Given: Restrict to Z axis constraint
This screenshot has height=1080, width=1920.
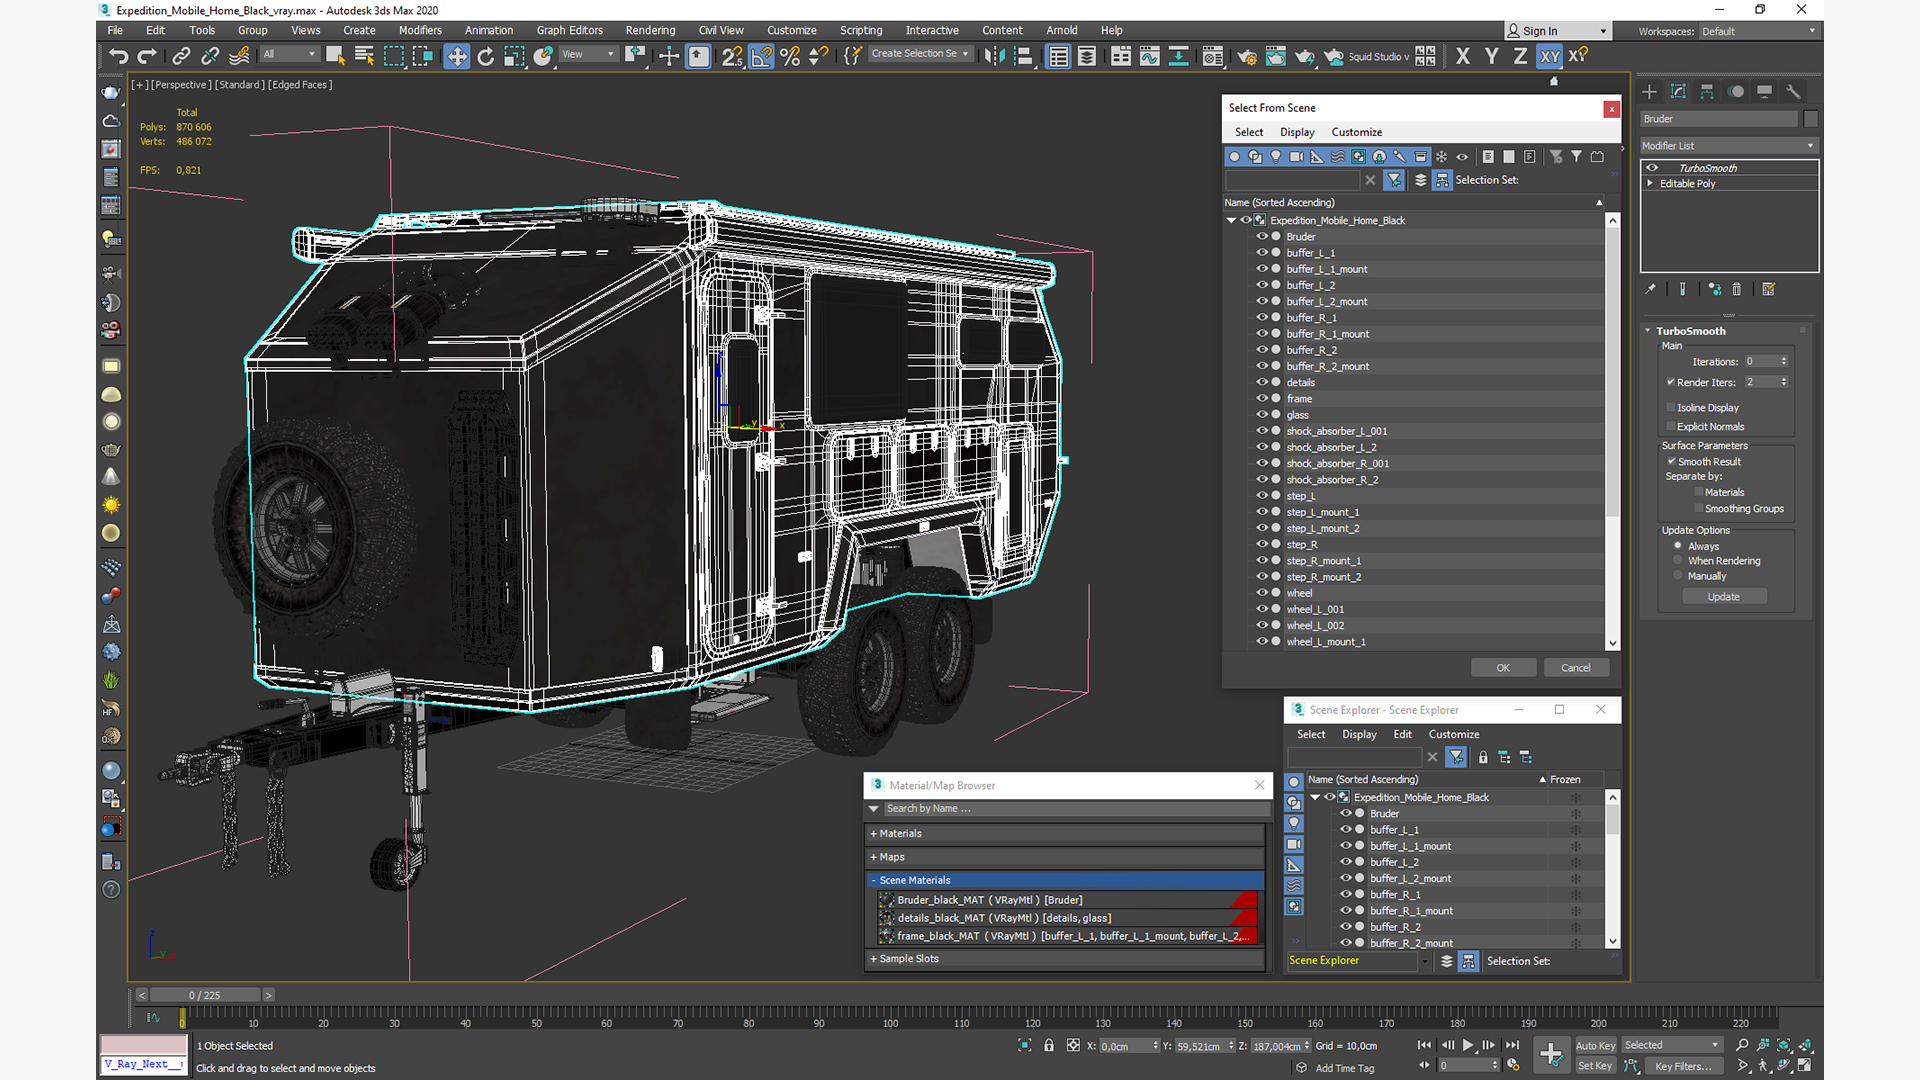Looking at the screenshot, I should (1520, 56).
